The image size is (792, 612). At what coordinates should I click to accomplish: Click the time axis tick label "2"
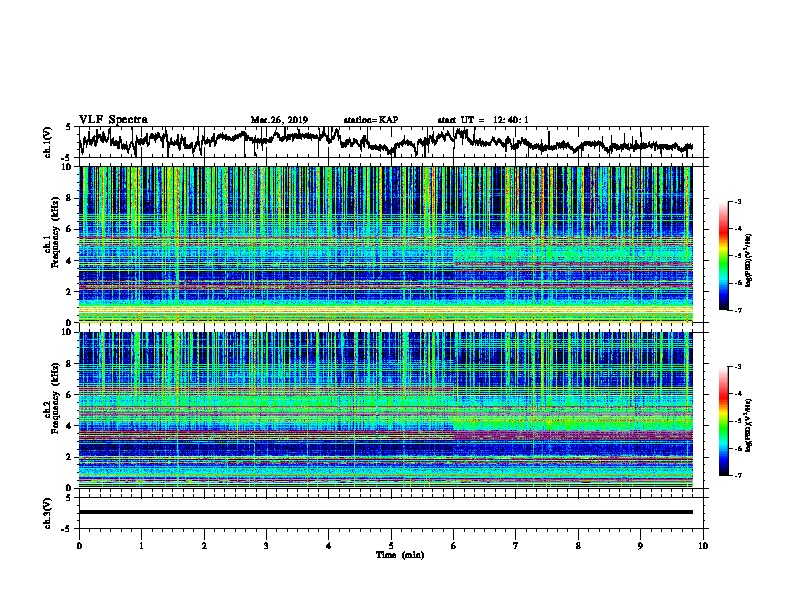point(204,546)
